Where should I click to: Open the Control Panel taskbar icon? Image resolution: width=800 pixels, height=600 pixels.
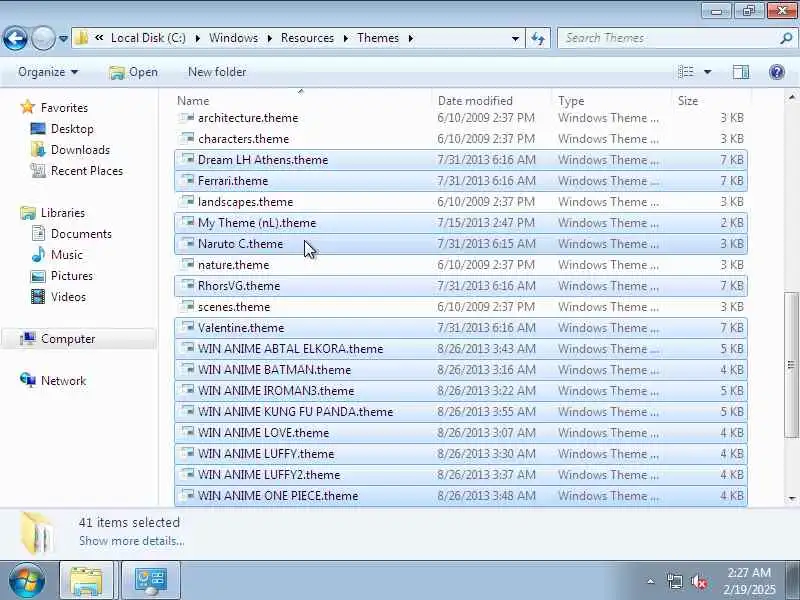pos(151,580)
